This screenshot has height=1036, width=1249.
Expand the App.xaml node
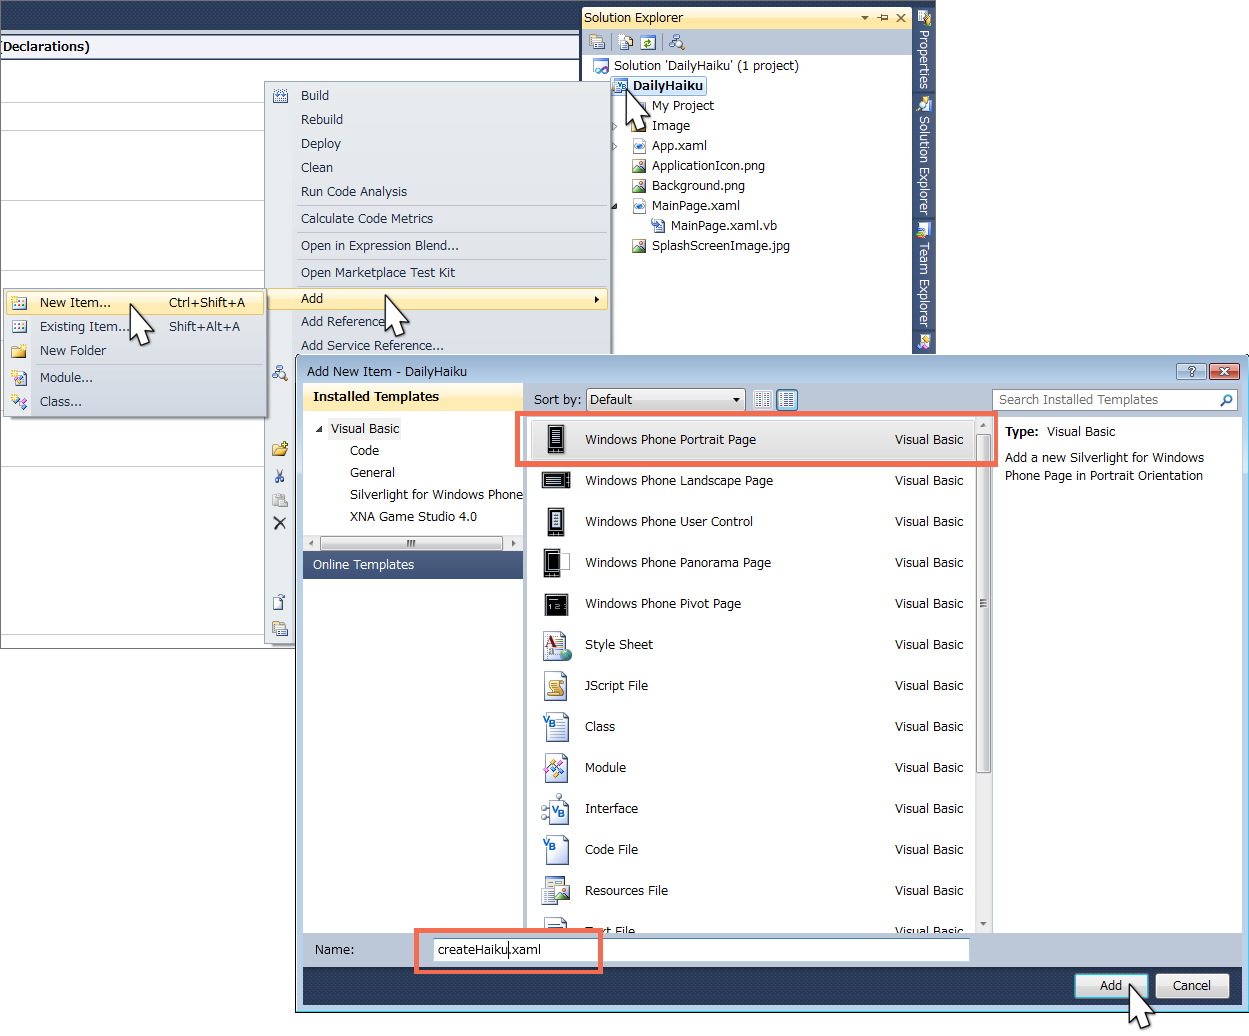pos(615,146)
